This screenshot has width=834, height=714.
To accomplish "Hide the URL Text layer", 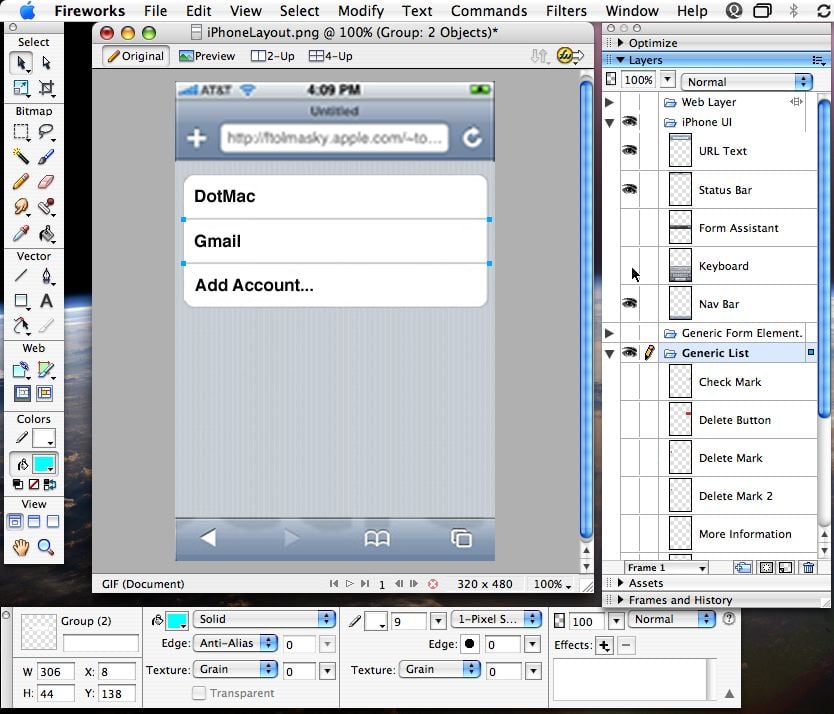I will point(629,151).
